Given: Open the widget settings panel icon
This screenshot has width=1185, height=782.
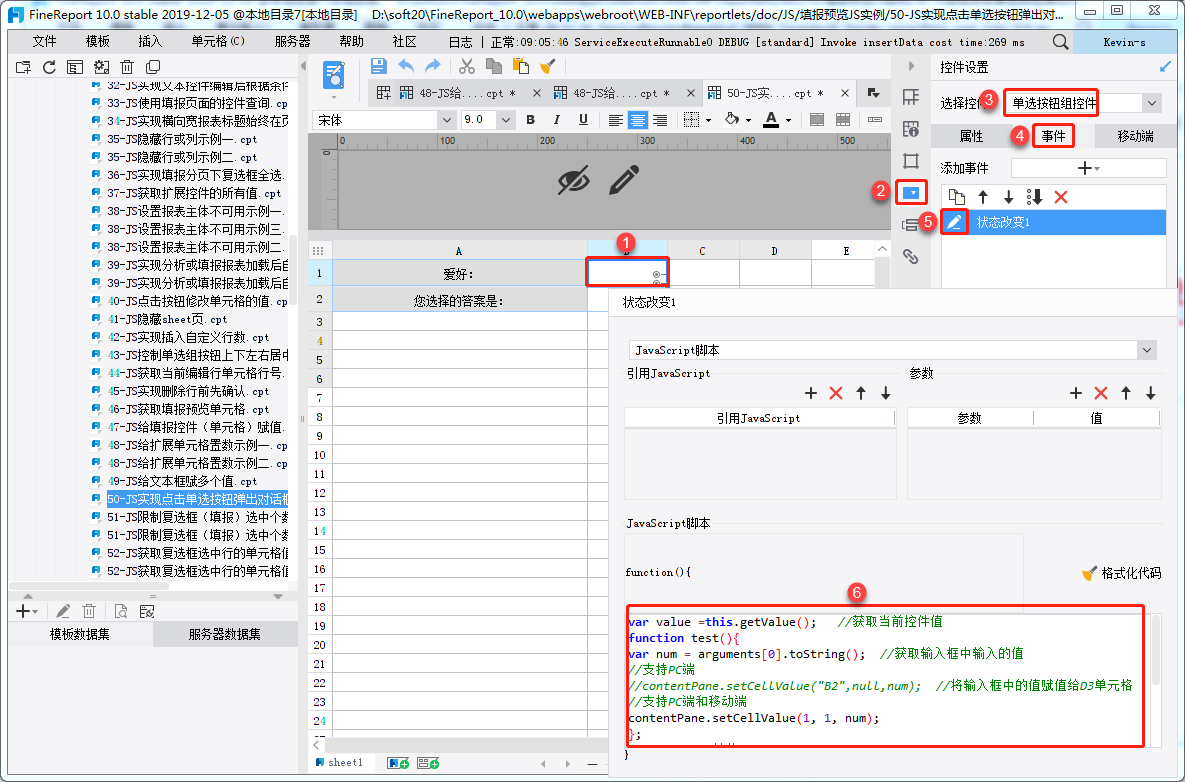Looking at the screenshot, I should [911, 193].
